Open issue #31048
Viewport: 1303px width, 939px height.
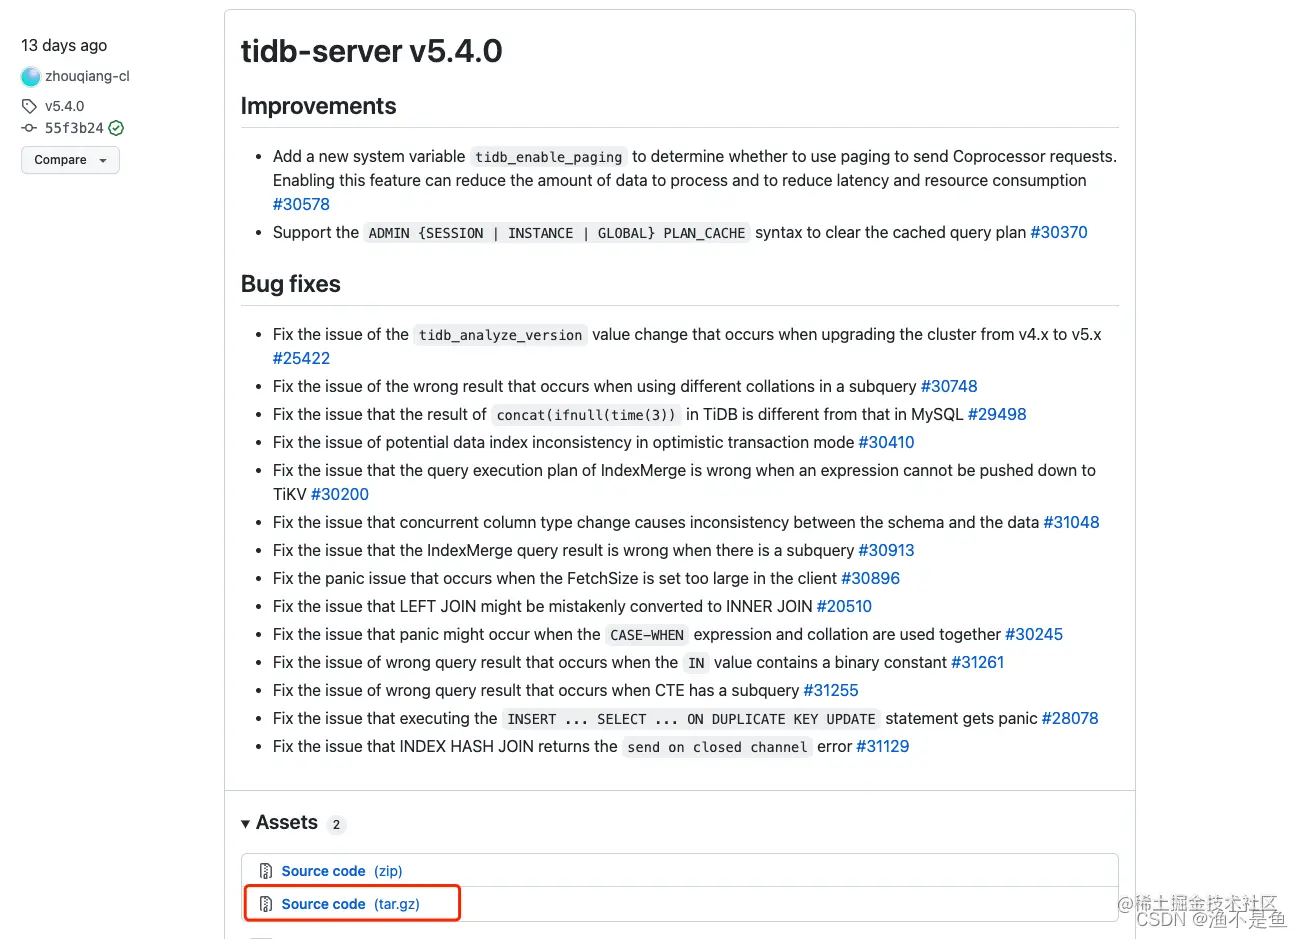tap(1071, 522)
